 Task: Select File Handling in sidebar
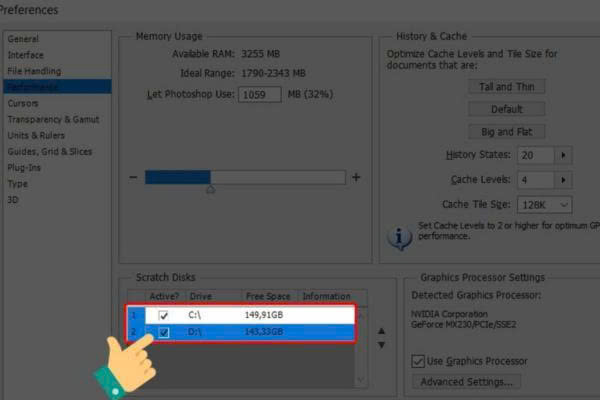[34, 71]
